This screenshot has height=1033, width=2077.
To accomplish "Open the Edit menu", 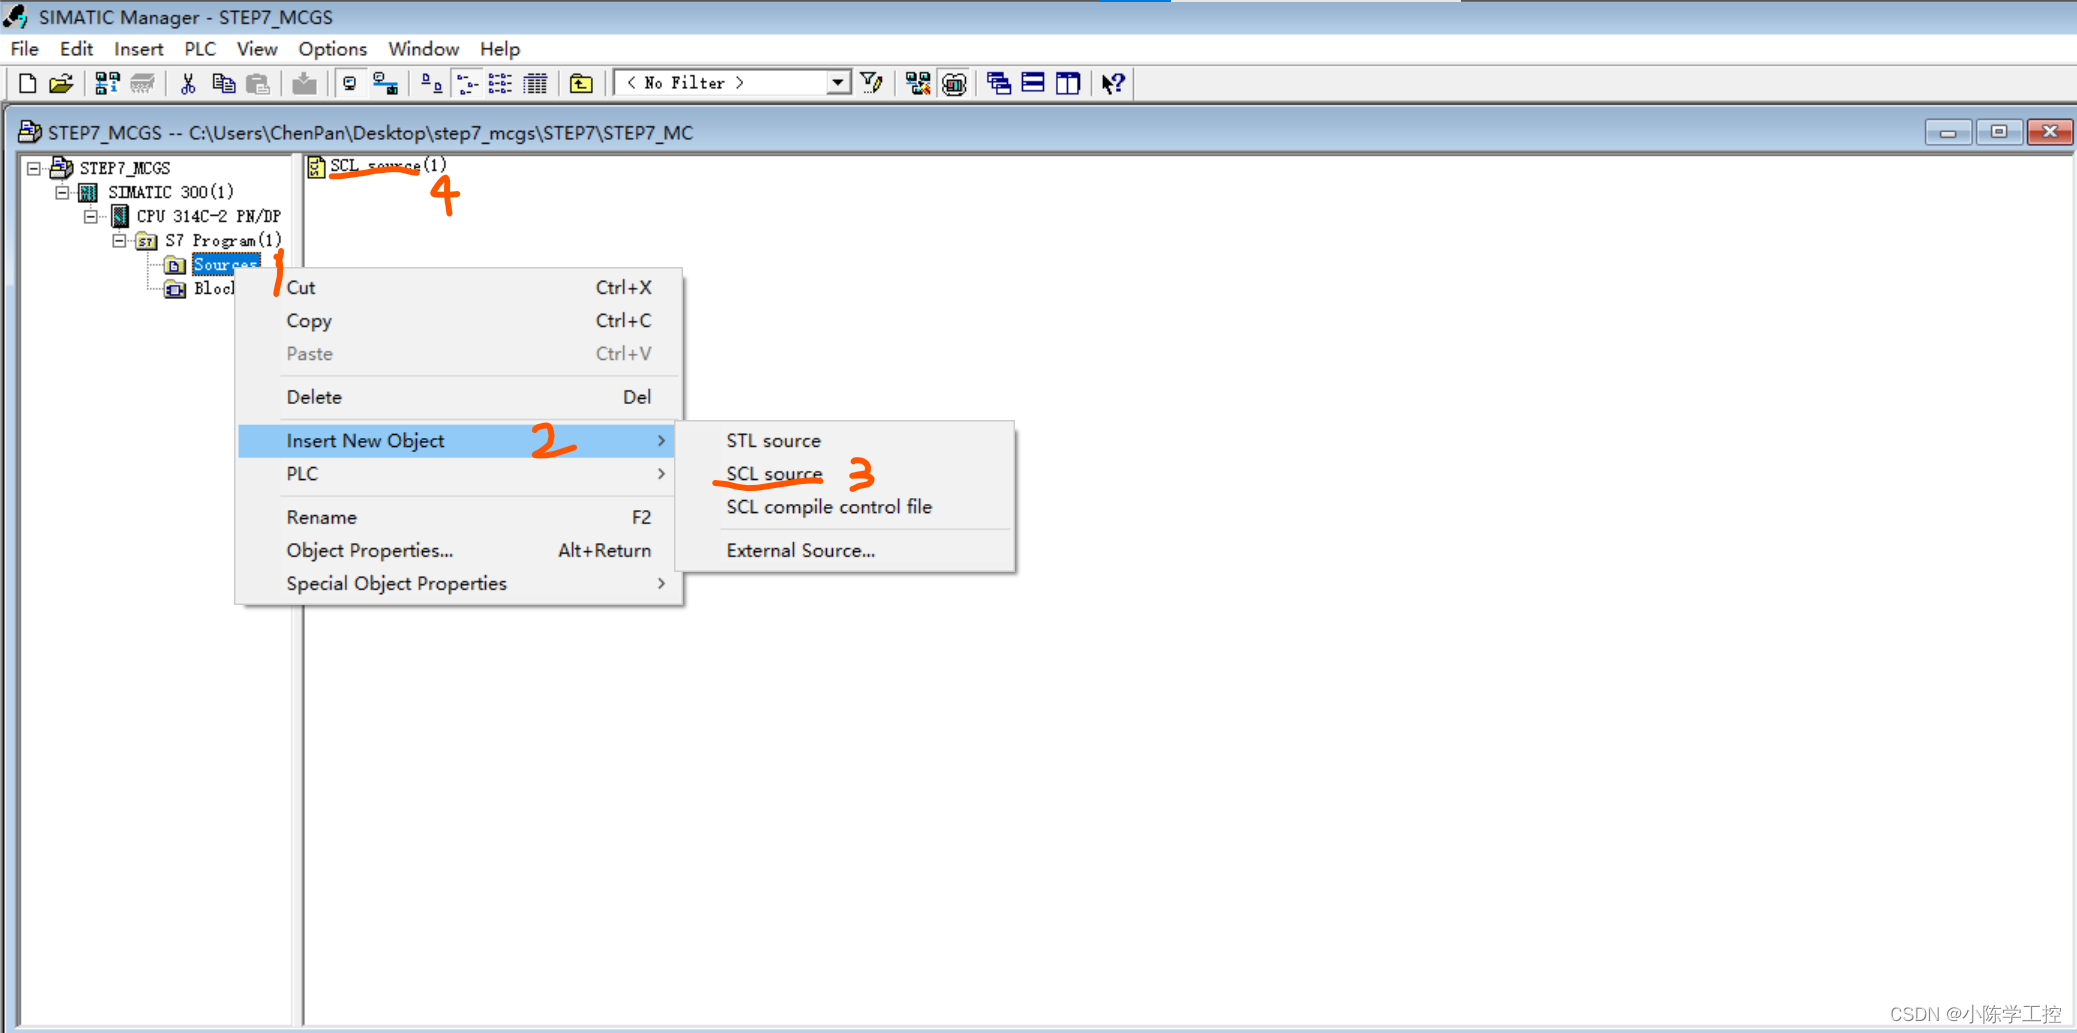I will (76, 49).
